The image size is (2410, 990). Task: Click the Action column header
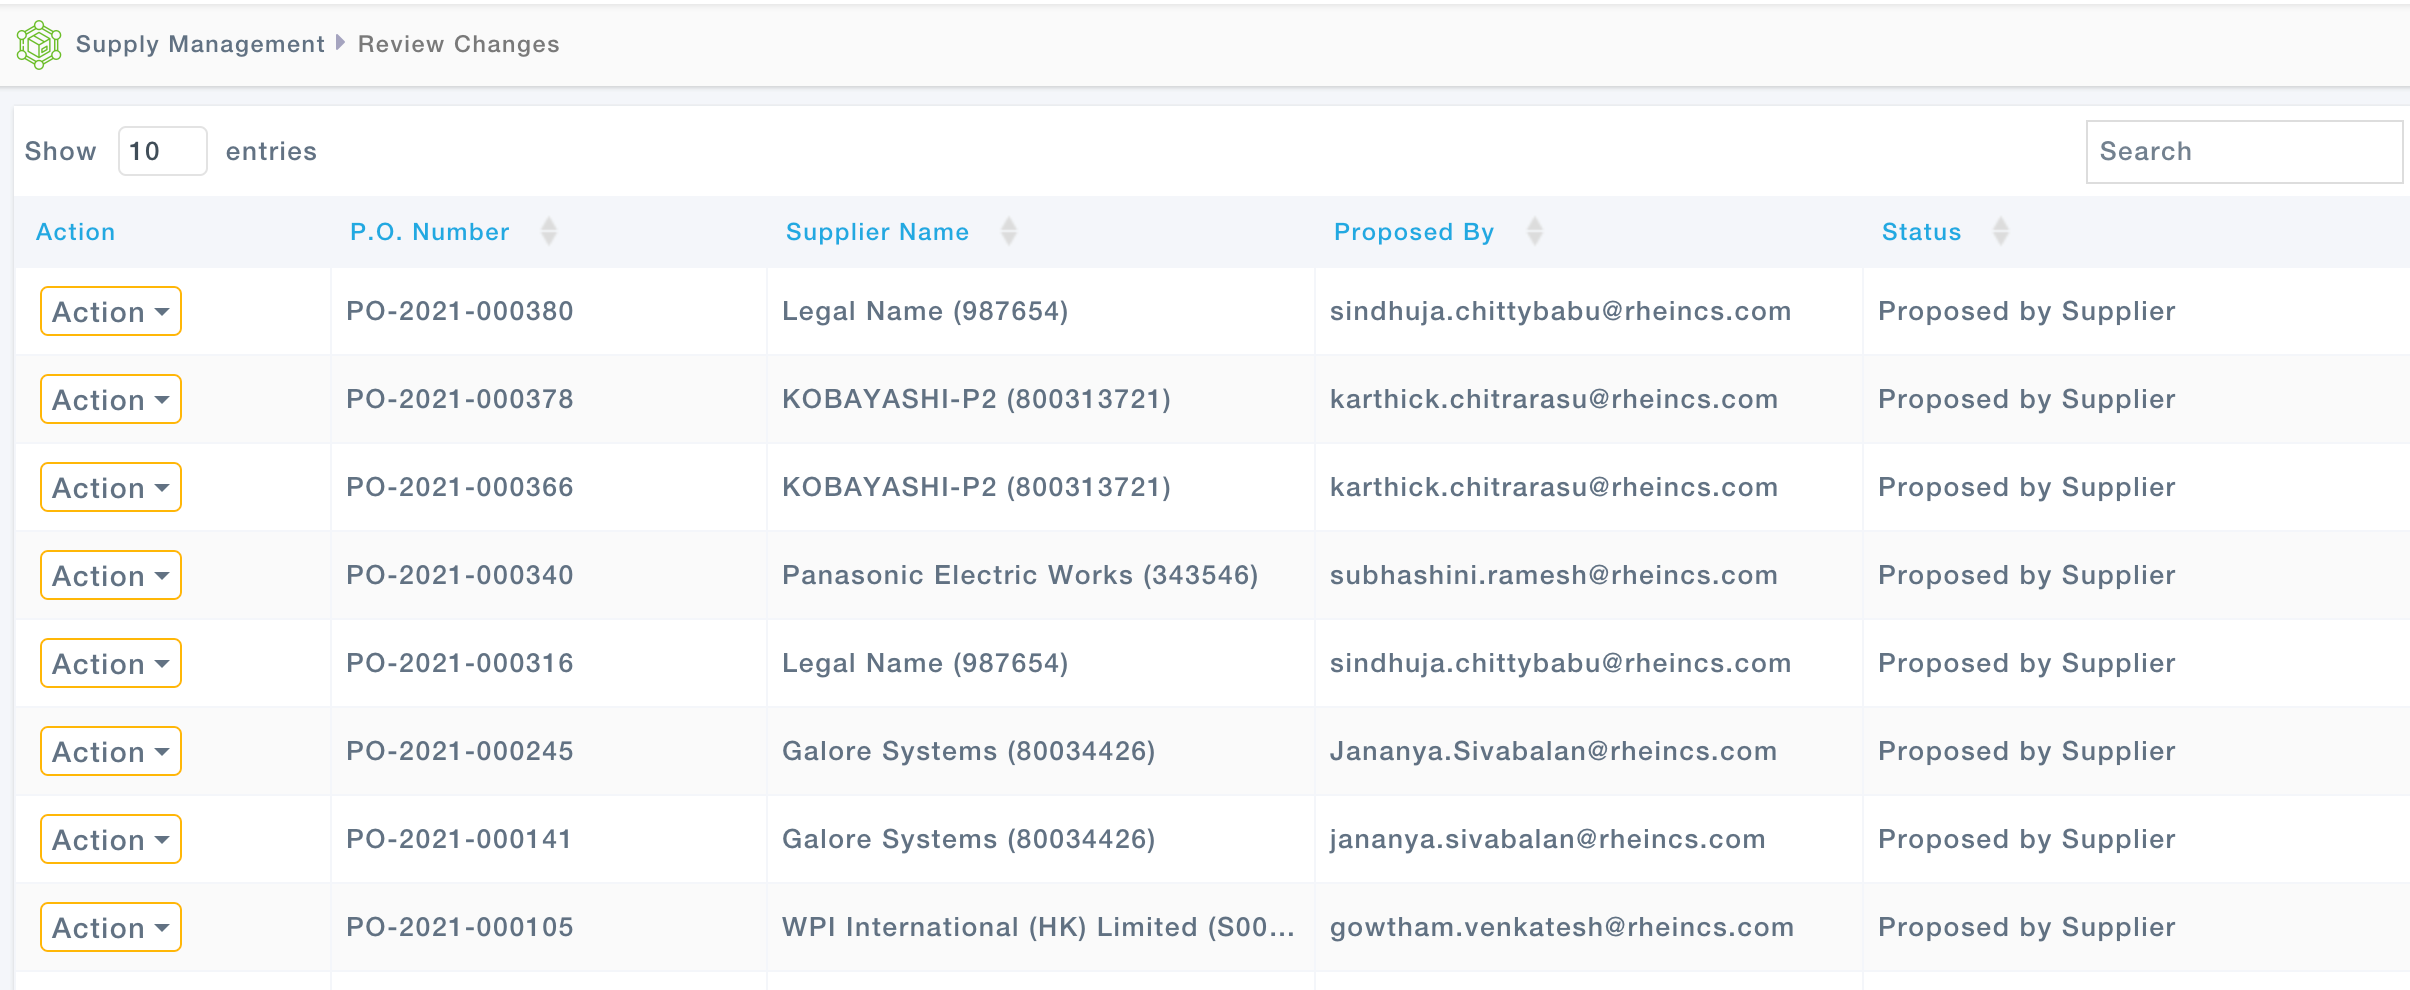[75, 232]
